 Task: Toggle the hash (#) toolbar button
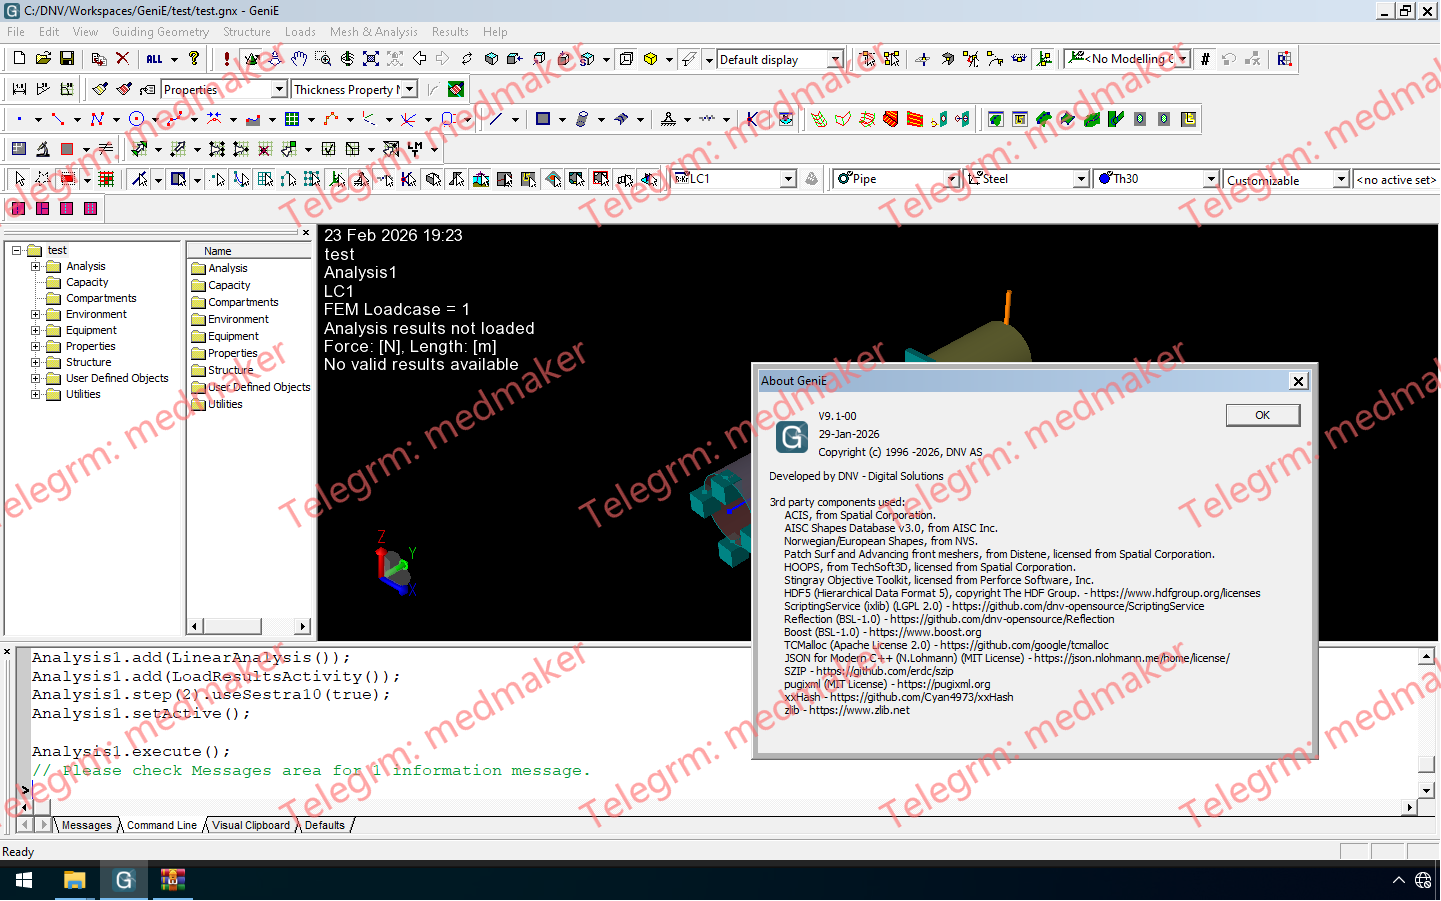pyautogui.click(x=1205, y=59)
